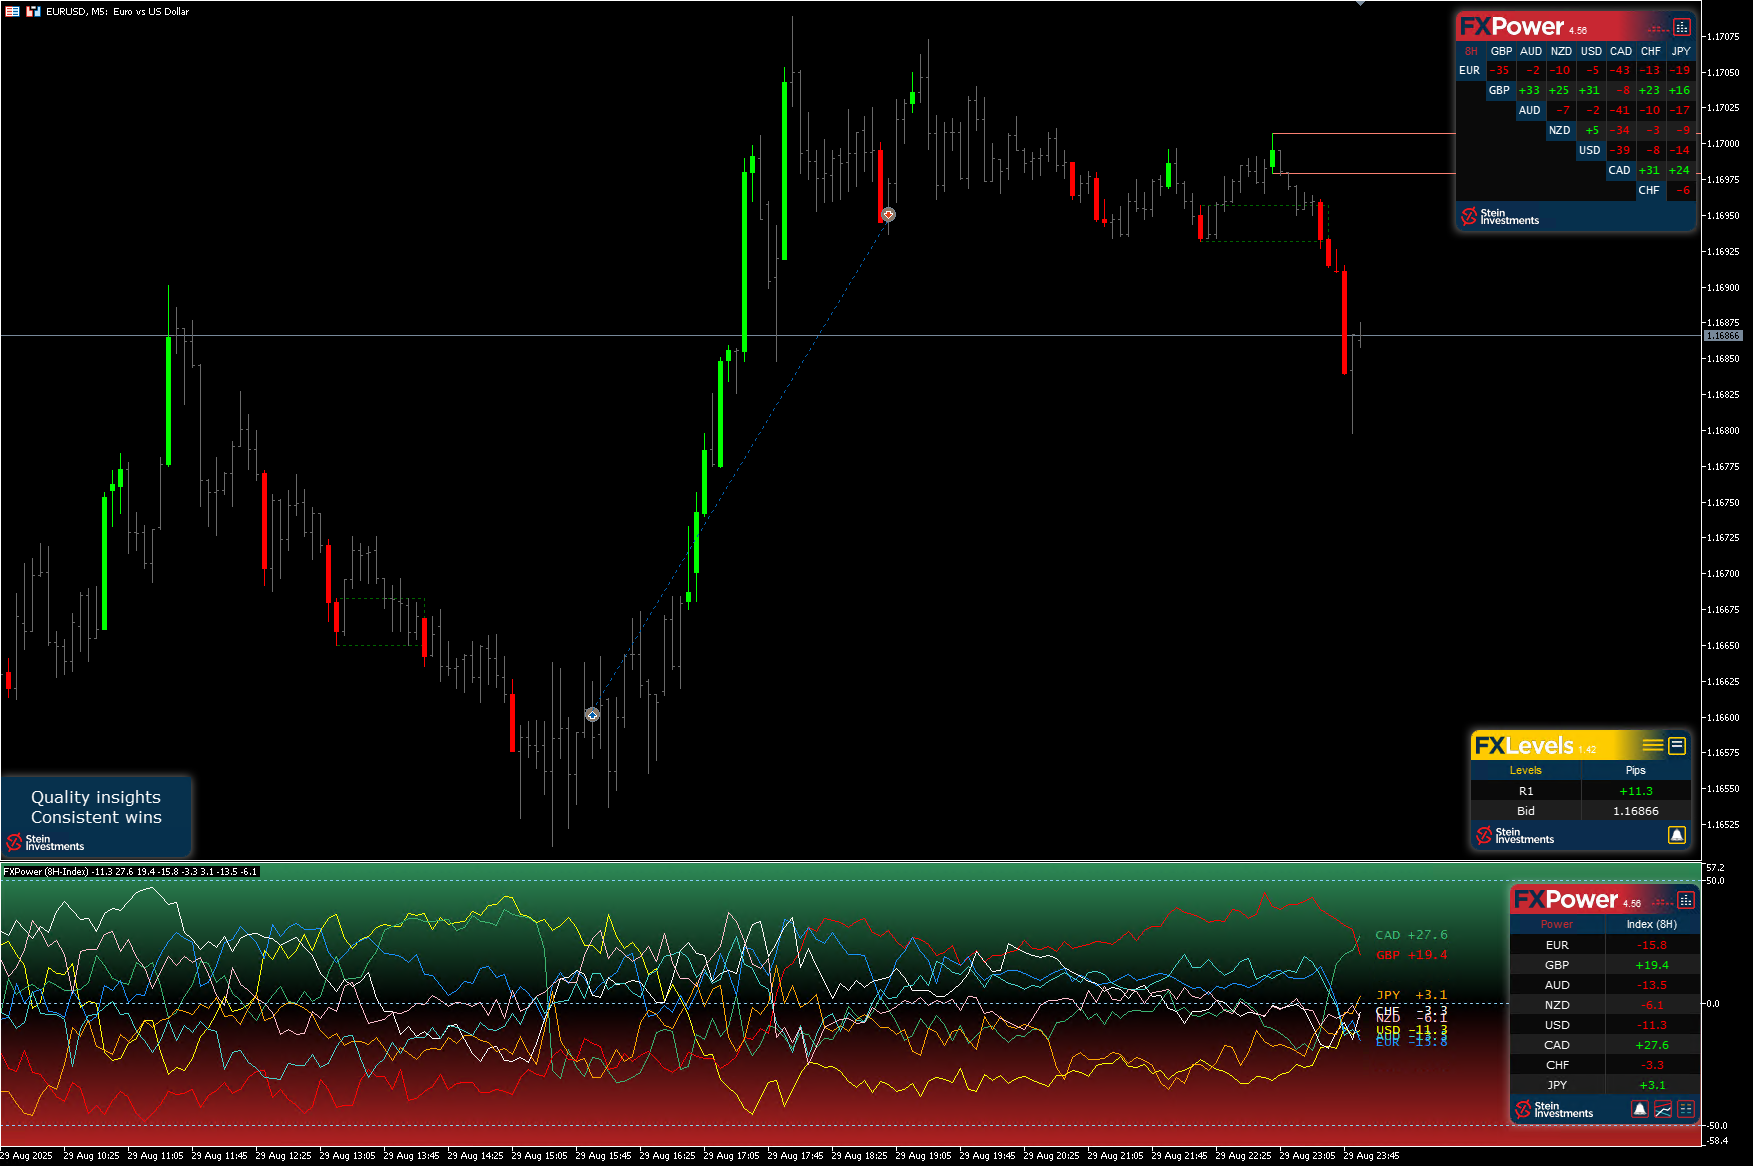Screen dimensions: 1753x1166
Task: Select the AUD/CAD cell showing -41
Action: coord(1620,111)
